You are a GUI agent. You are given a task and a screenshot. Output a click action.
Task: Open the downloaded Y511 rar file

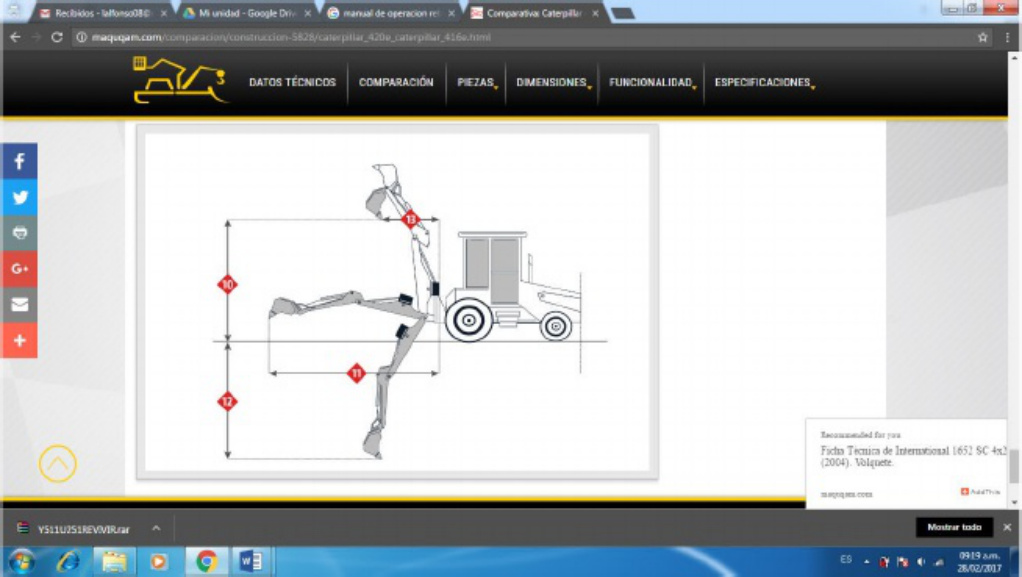pyautogui.click(x=83, y=529)
